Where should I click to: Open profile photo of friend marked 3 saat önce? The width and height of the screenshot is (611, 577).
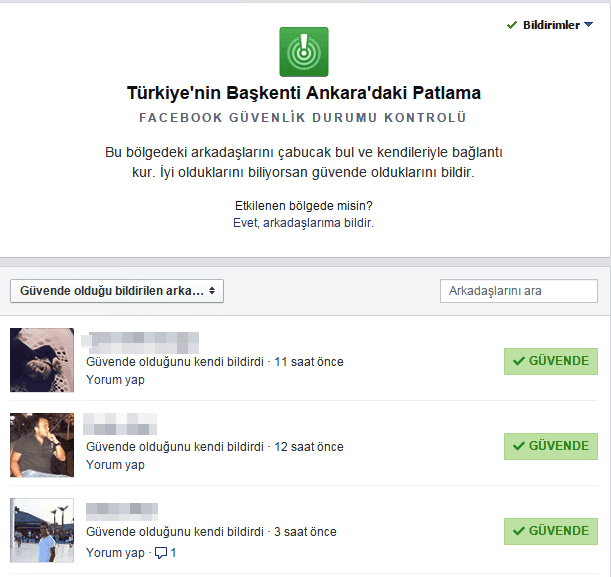[x=42, y=531]
